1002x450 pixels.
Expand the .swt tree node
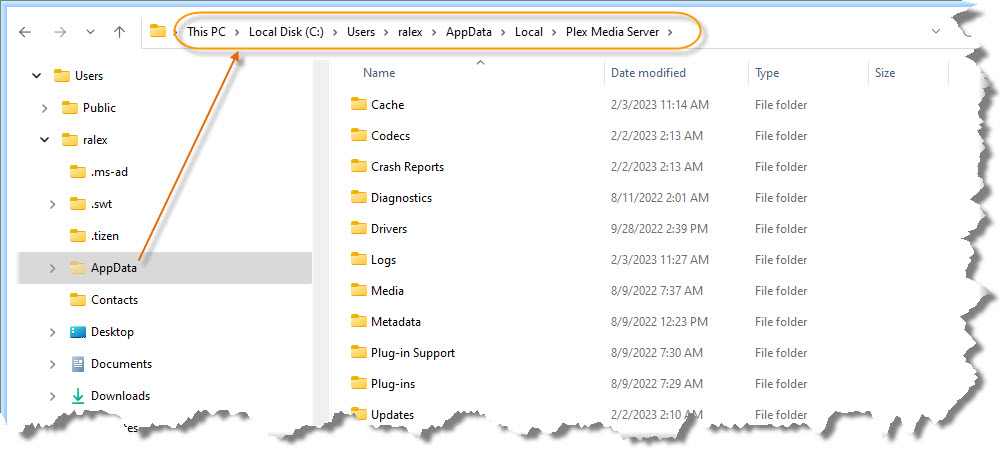(52, 204)
